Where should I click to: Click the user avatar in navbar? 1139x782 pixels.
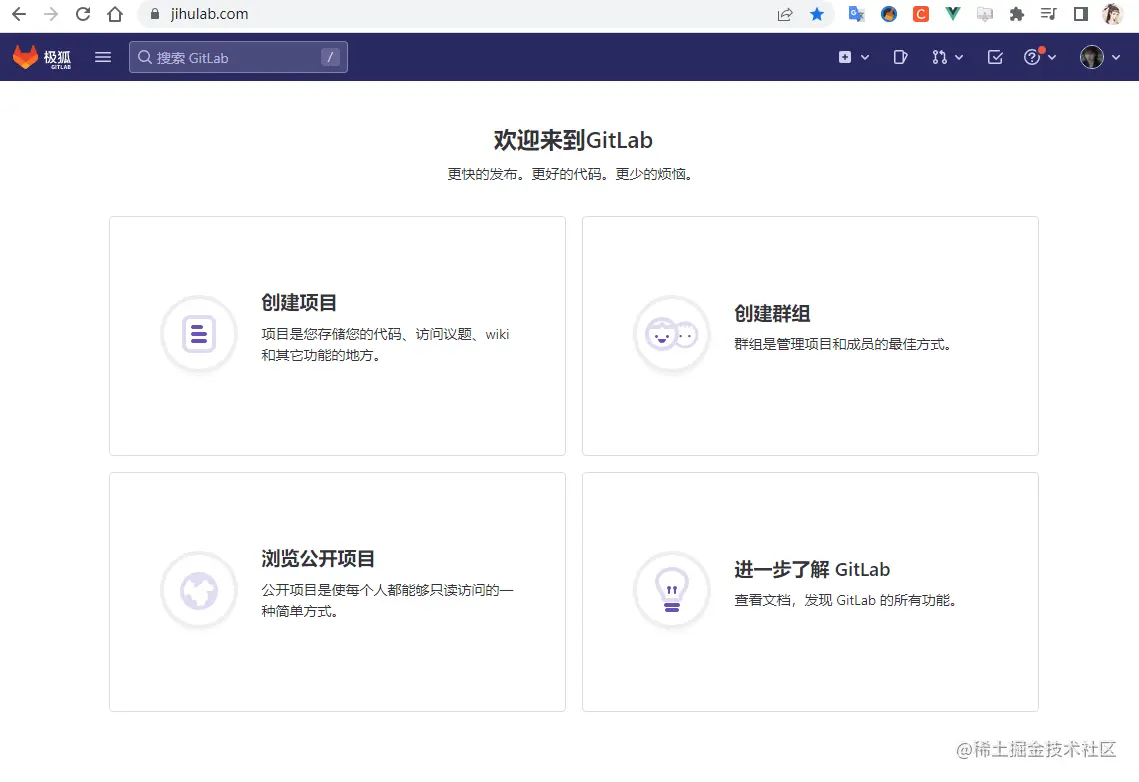tap(1092, 57)
